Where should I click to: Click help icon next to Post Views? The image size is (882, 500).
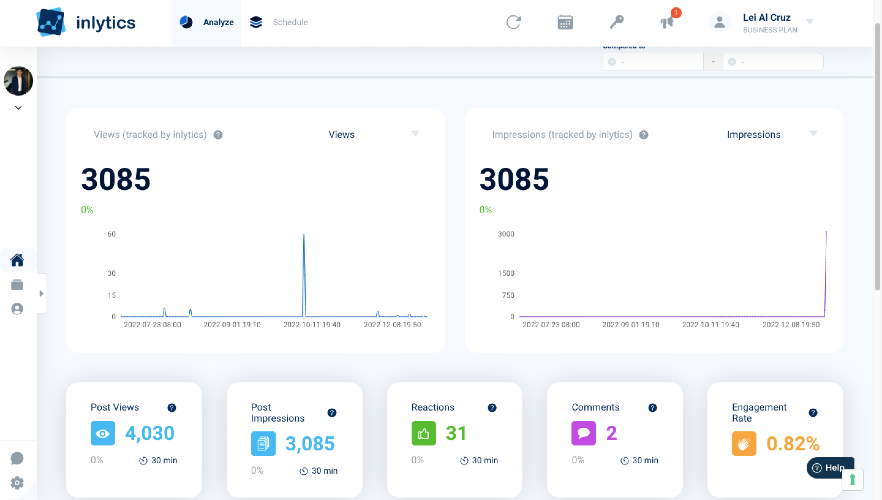(x=172, y=408)
